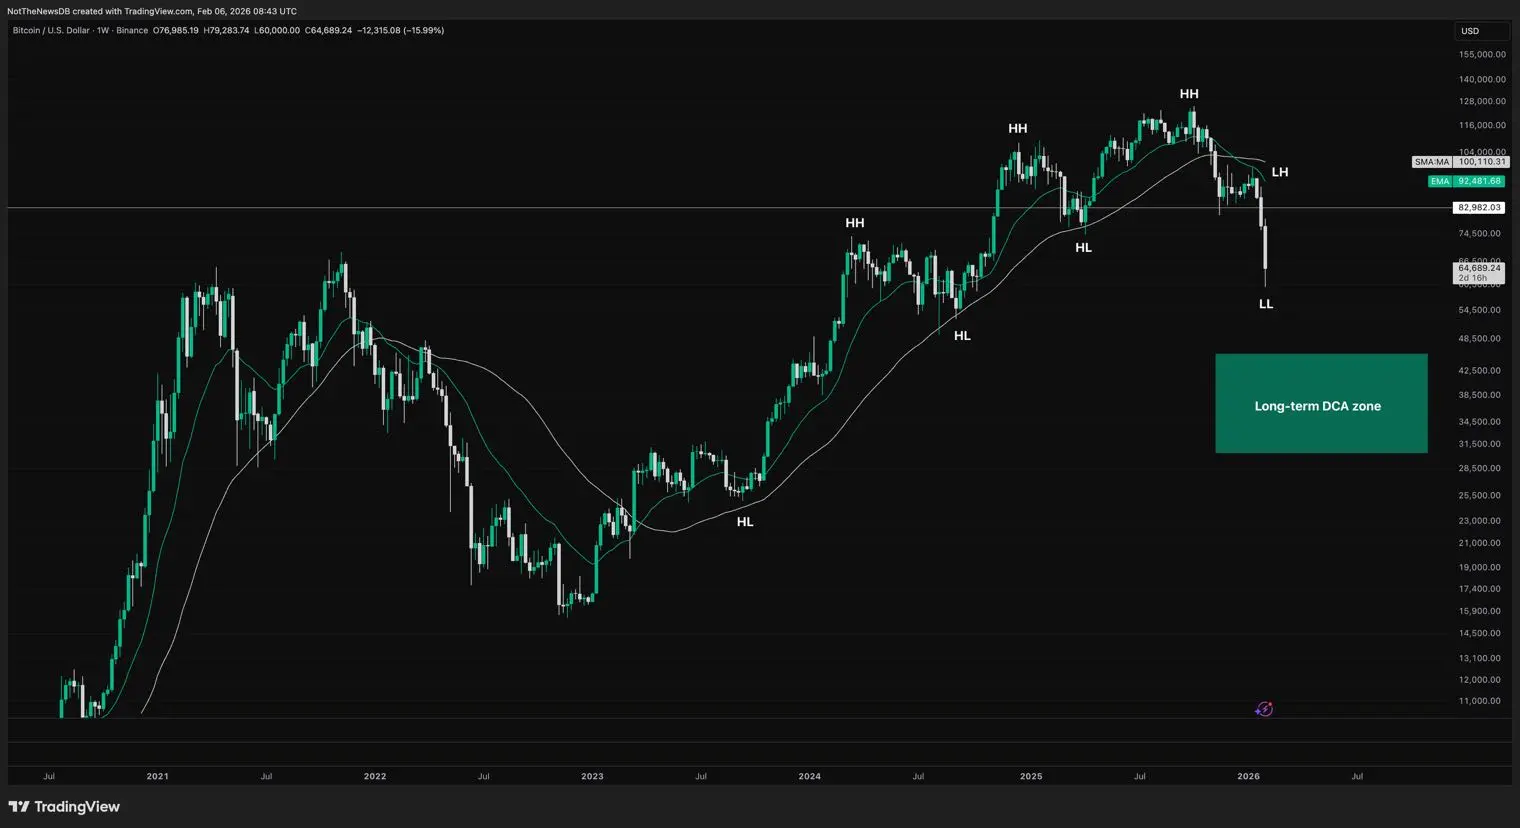Click 31,500.00 on the price axis
The width and height of the screenshot is (1520, 828).
1480,443
